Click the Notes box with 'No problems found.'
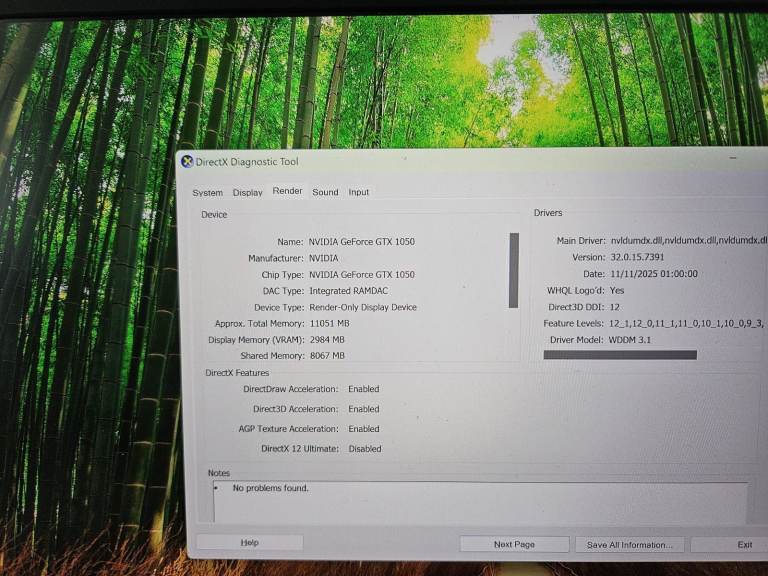768x576 pixels. pos(480,502)
